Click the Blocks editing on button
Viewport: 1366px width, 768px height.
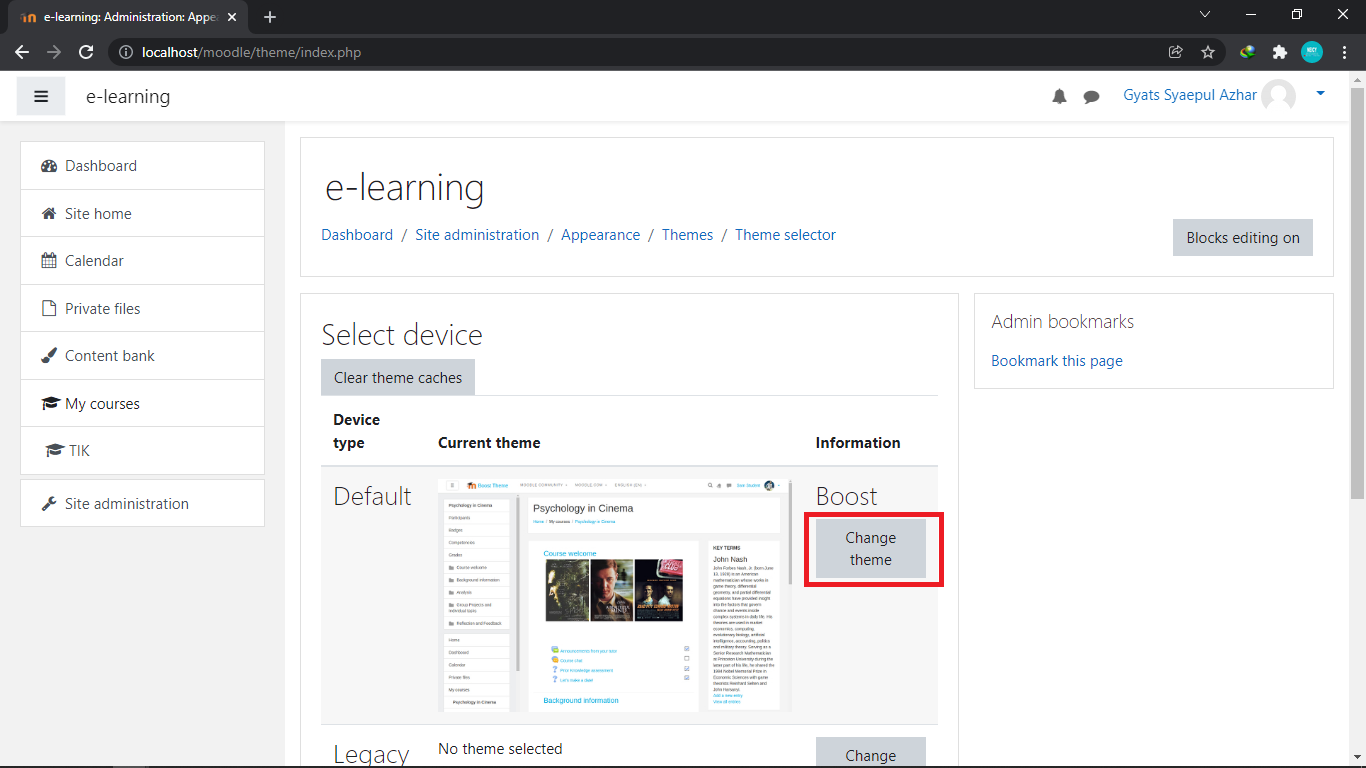point(1242,238)
